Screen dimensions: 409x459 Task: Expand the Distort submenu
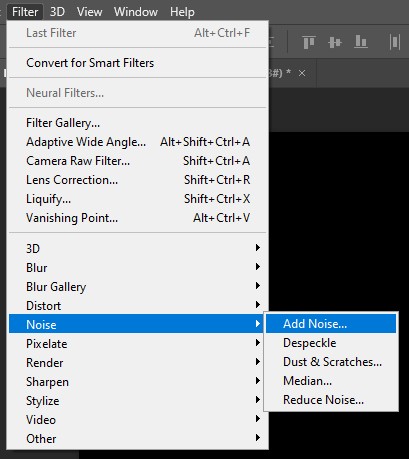pyautogui.click(x=137, y=305)
